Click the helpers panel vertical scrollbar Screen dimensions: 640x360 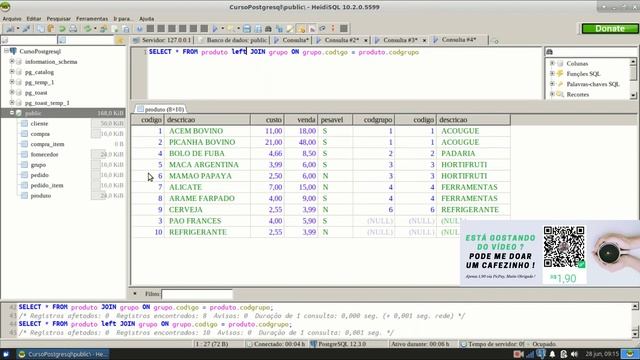coord(633,79)
